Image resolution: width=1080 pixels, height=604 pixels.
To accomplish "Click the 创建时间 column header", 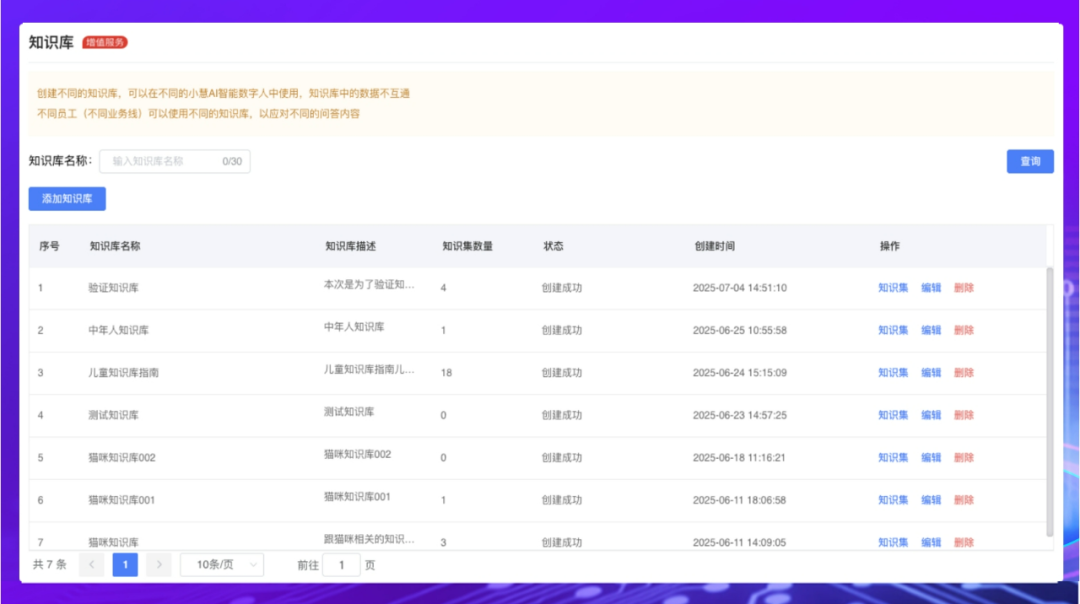I will 714,246.
